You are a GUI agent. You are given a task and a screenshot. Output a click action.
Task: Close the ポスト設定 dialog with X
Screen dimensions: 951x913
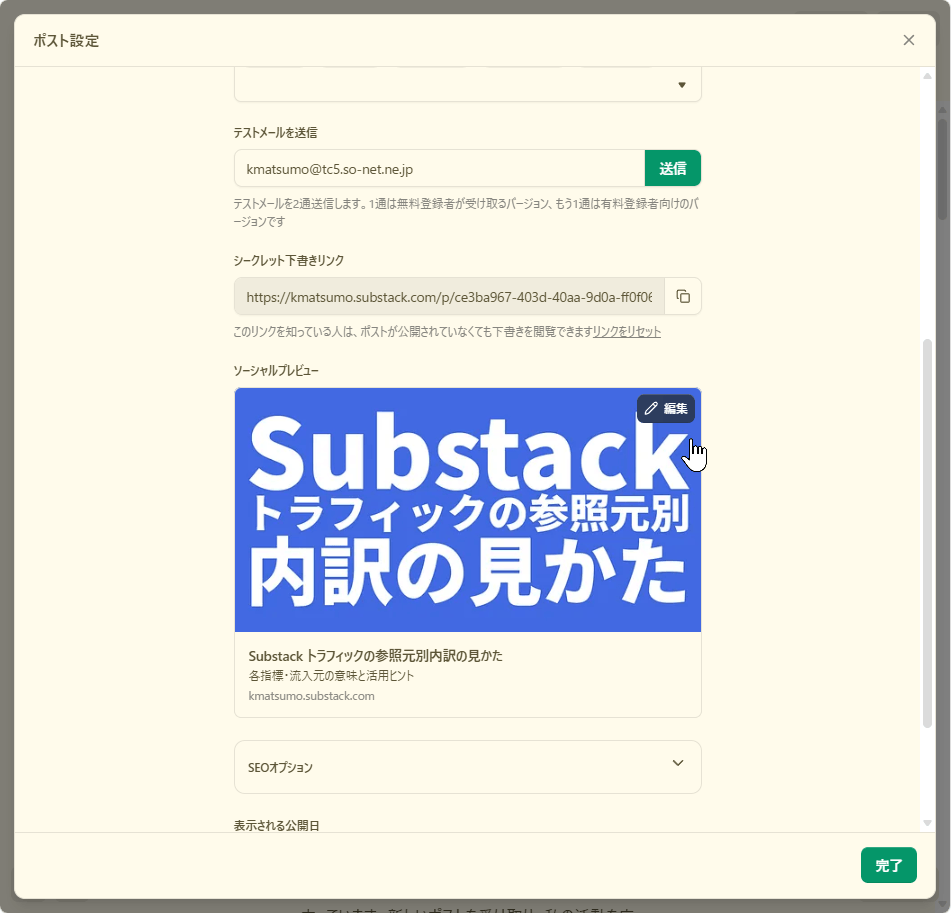click(908, 40)
